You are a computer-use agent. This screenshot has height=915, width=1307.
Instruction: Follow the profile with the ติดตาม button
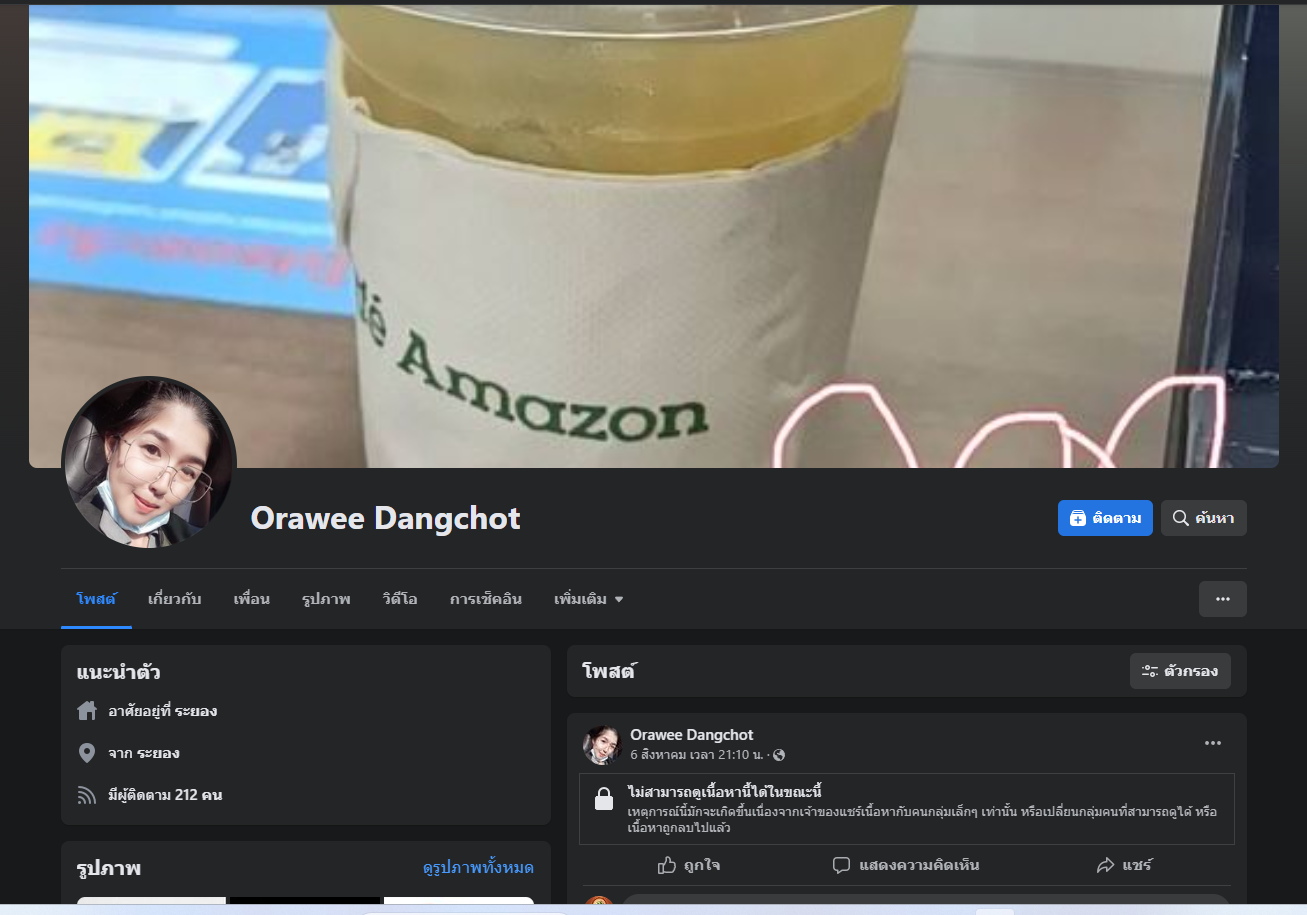1105,518
